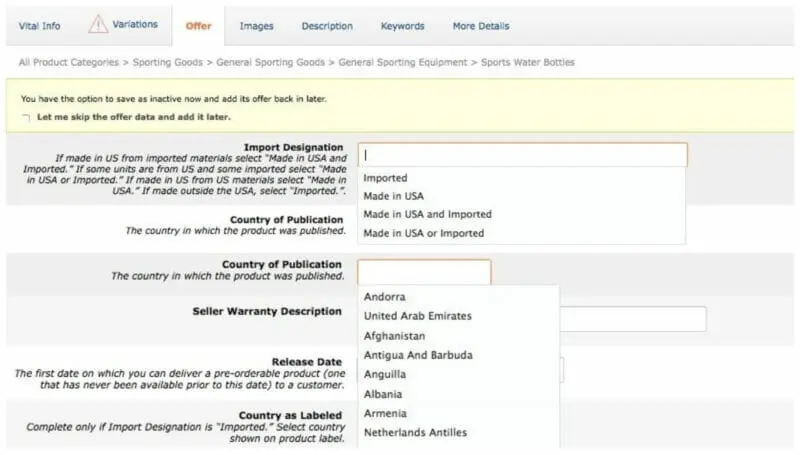Image resolution: width=800 pixels, height=455 pixels.
Task: Click the Import Designation input field
Action: pyautogui.click(x=522, y=155)
